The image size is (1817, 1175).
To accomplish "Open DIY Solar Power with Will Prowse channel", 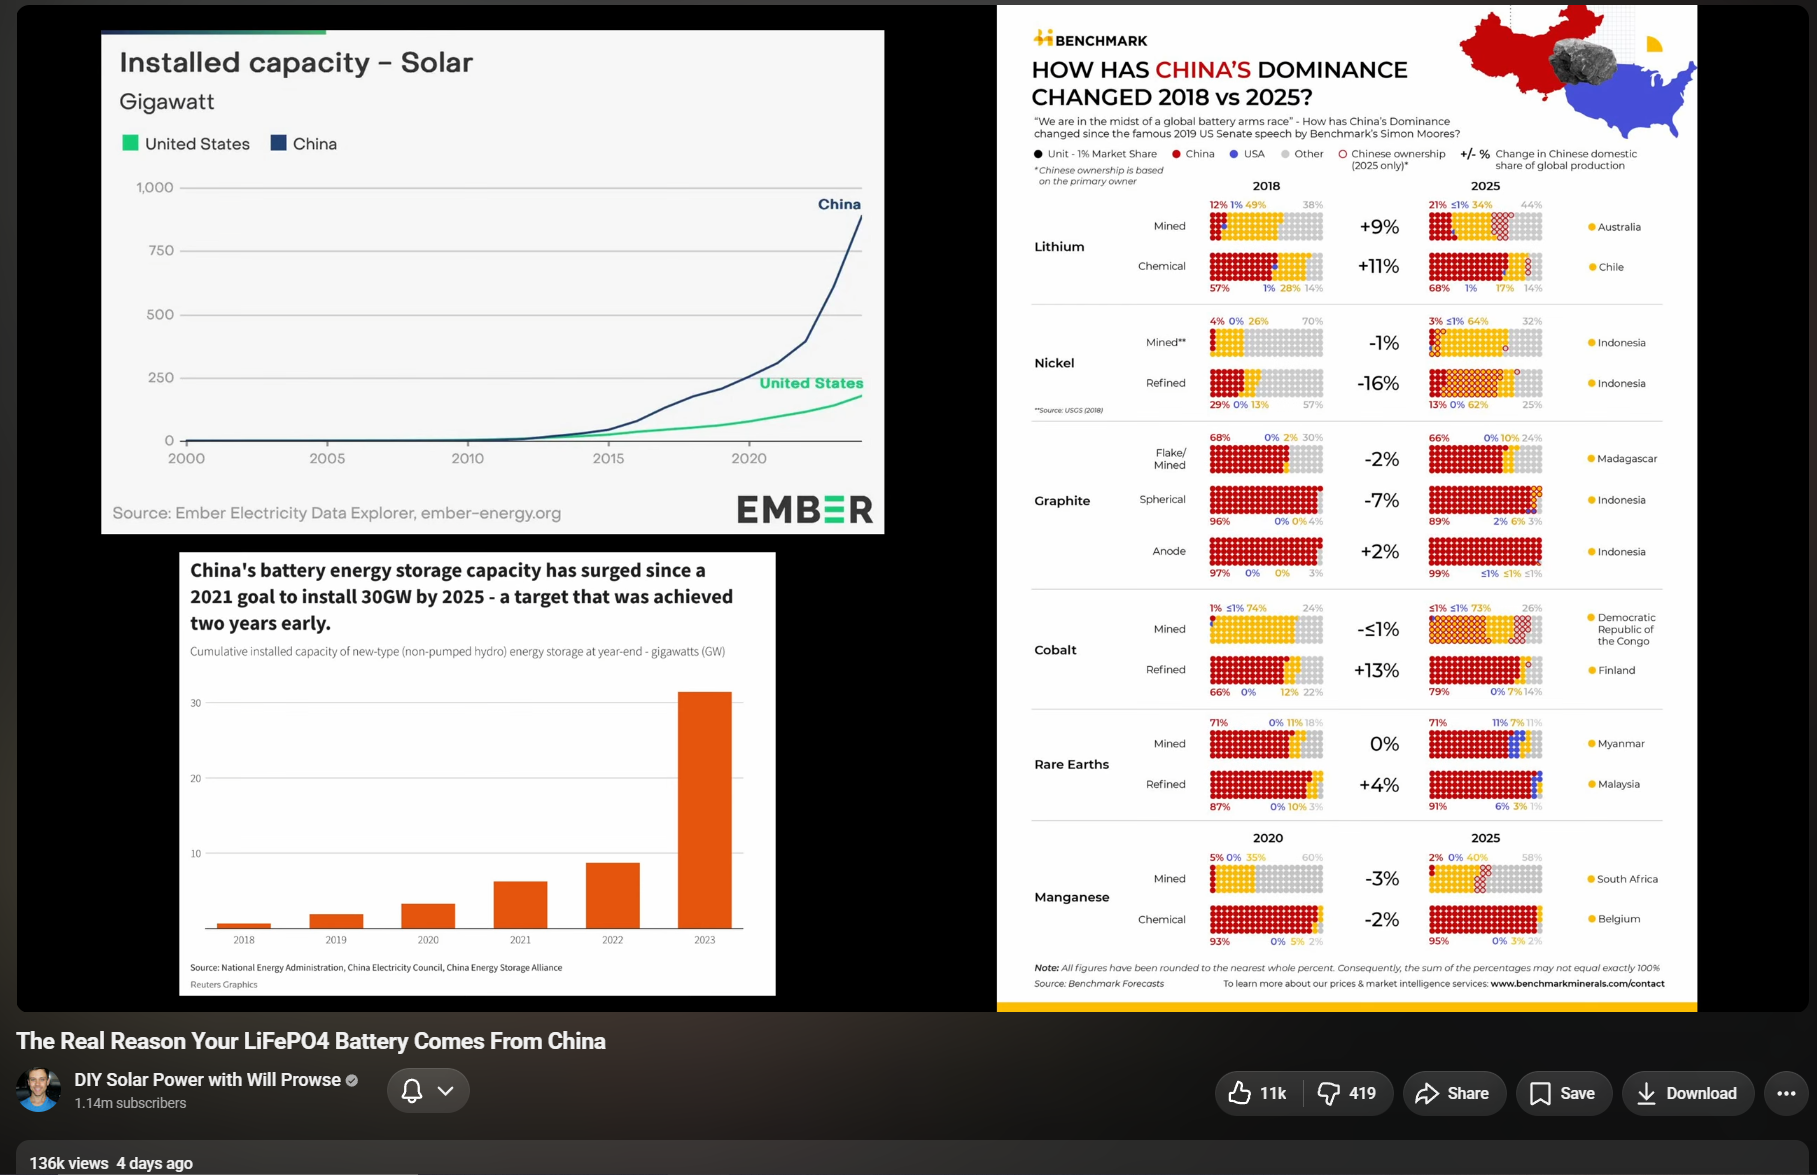I will click(x=207, y=1080).
